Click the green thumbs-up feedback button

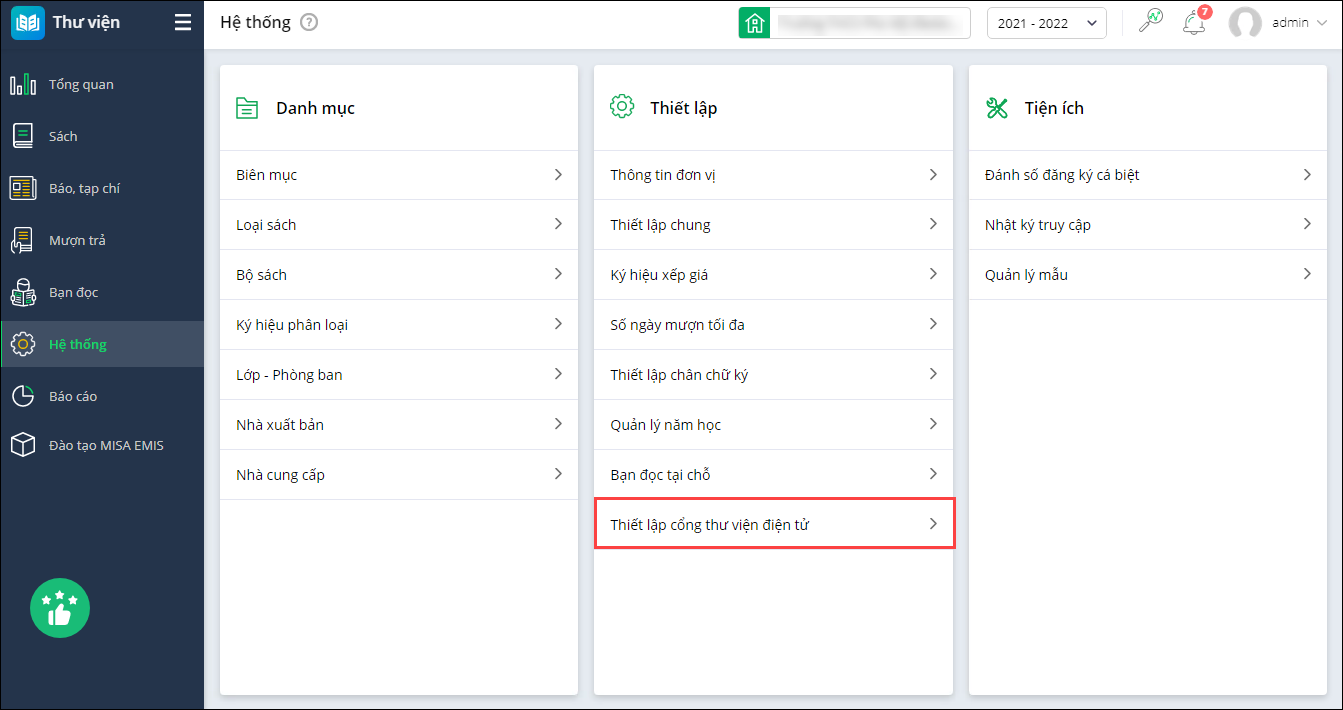60,607
